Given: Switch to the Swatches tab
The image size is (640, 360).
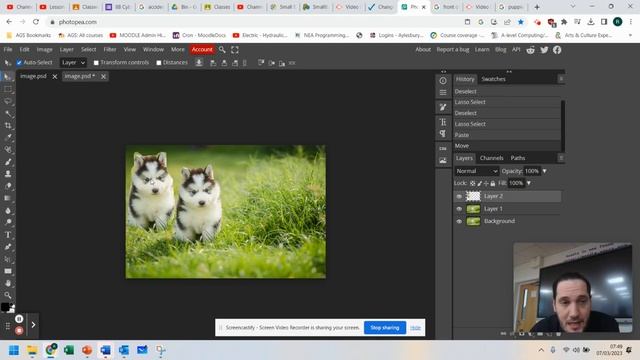Looking at the screenshot, I should 493,79.
